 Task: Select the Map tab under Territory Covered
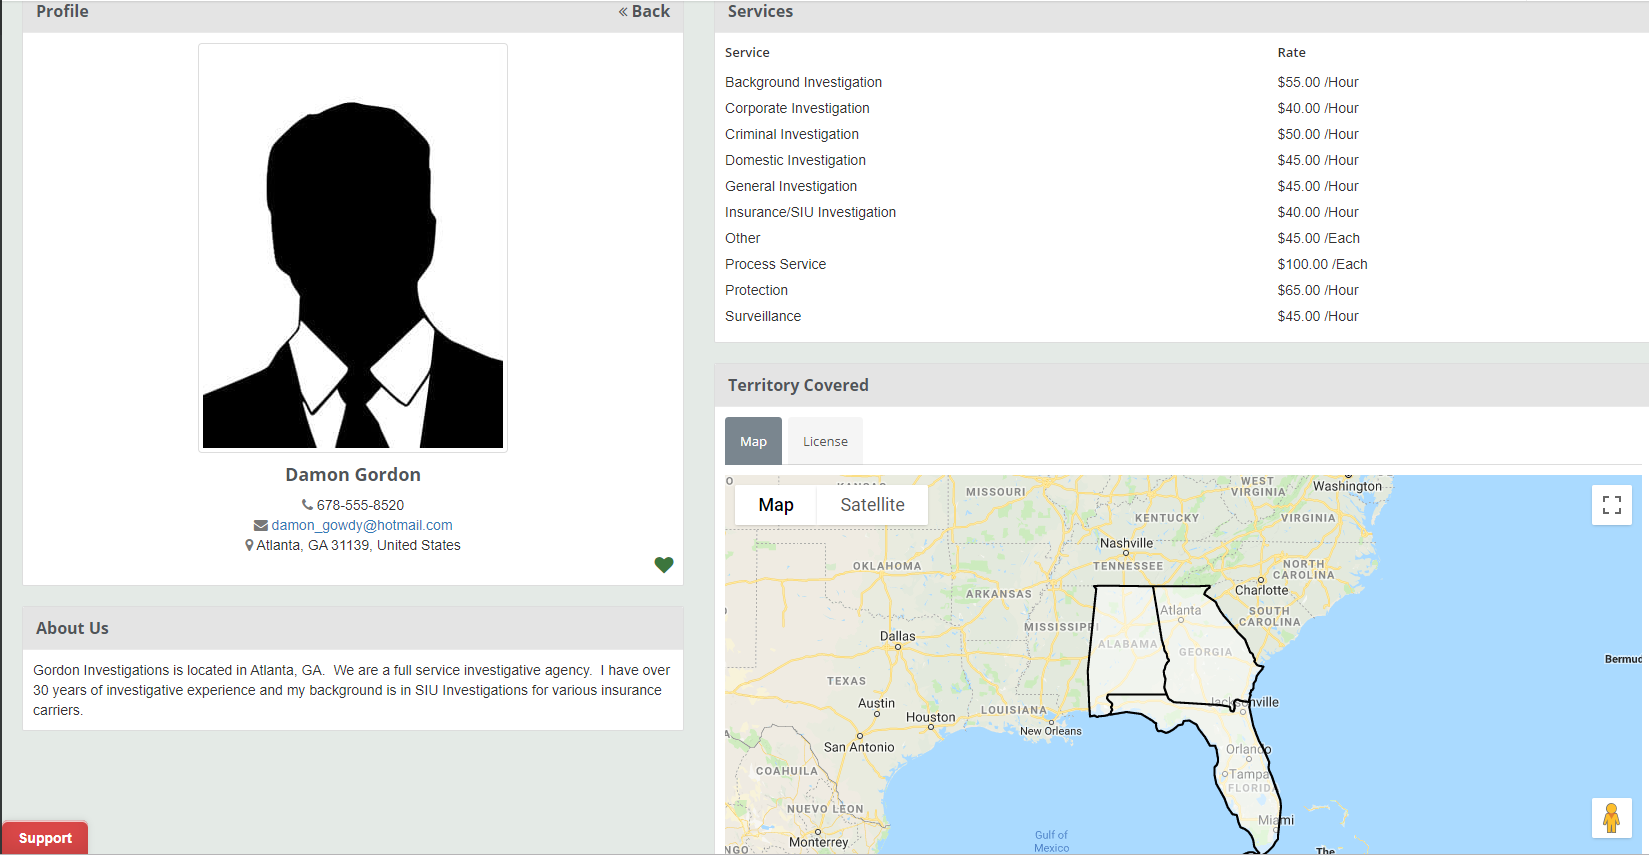753,441
